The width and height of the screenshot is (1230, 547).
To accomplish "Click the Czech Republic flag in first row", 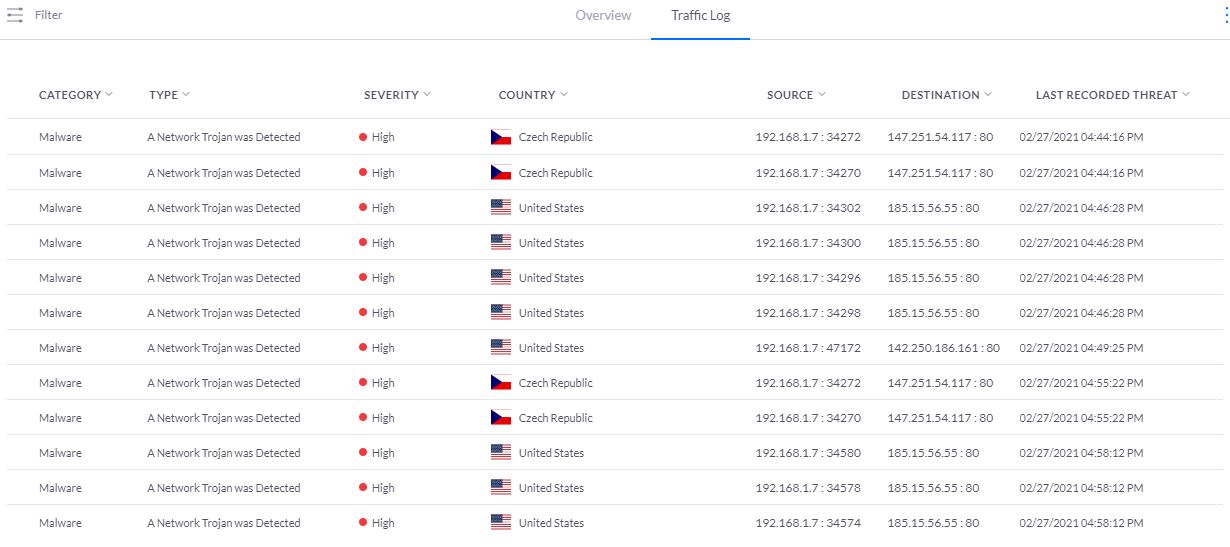I will click(501, 137).
